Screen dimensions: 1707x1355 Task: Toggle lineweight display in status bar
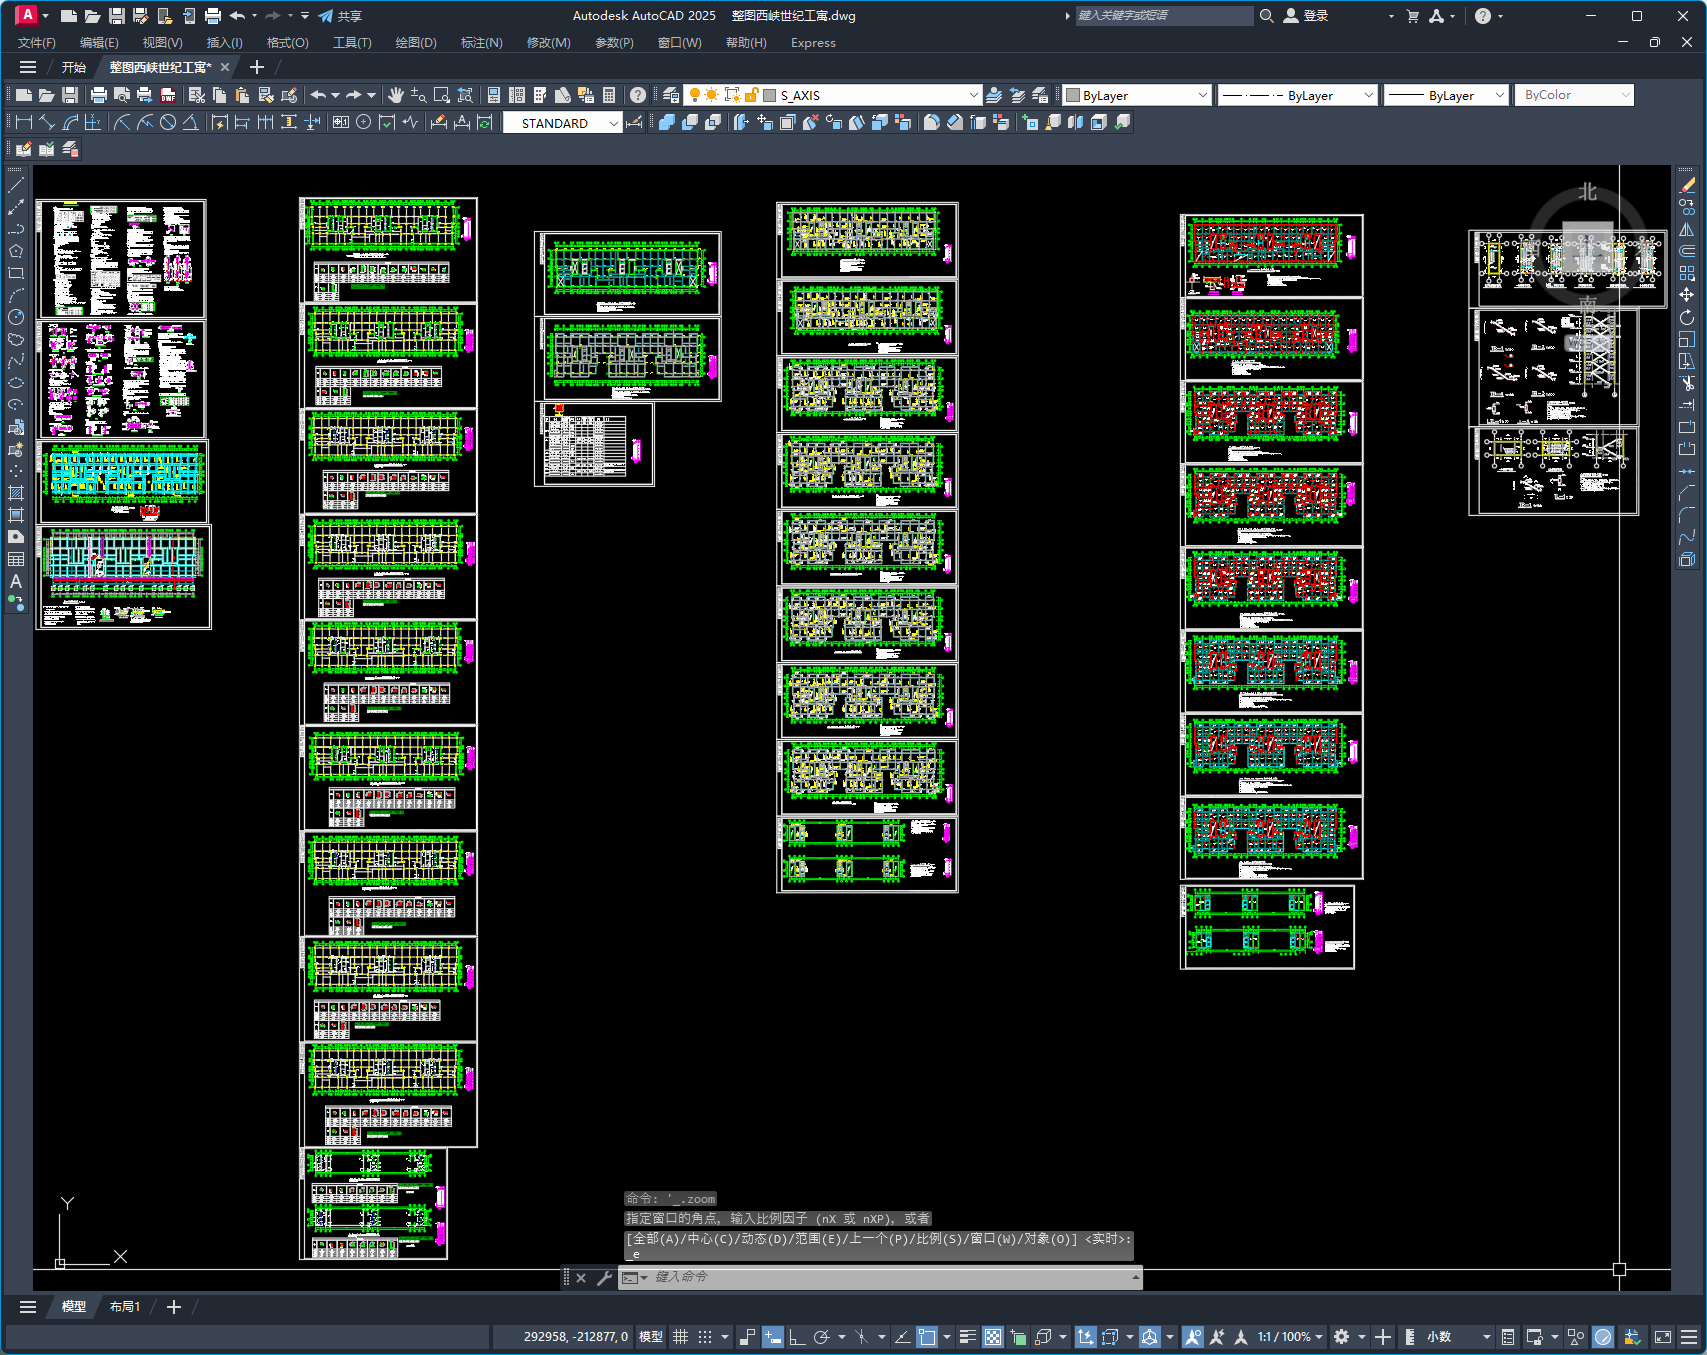(x=968, y=1337)
